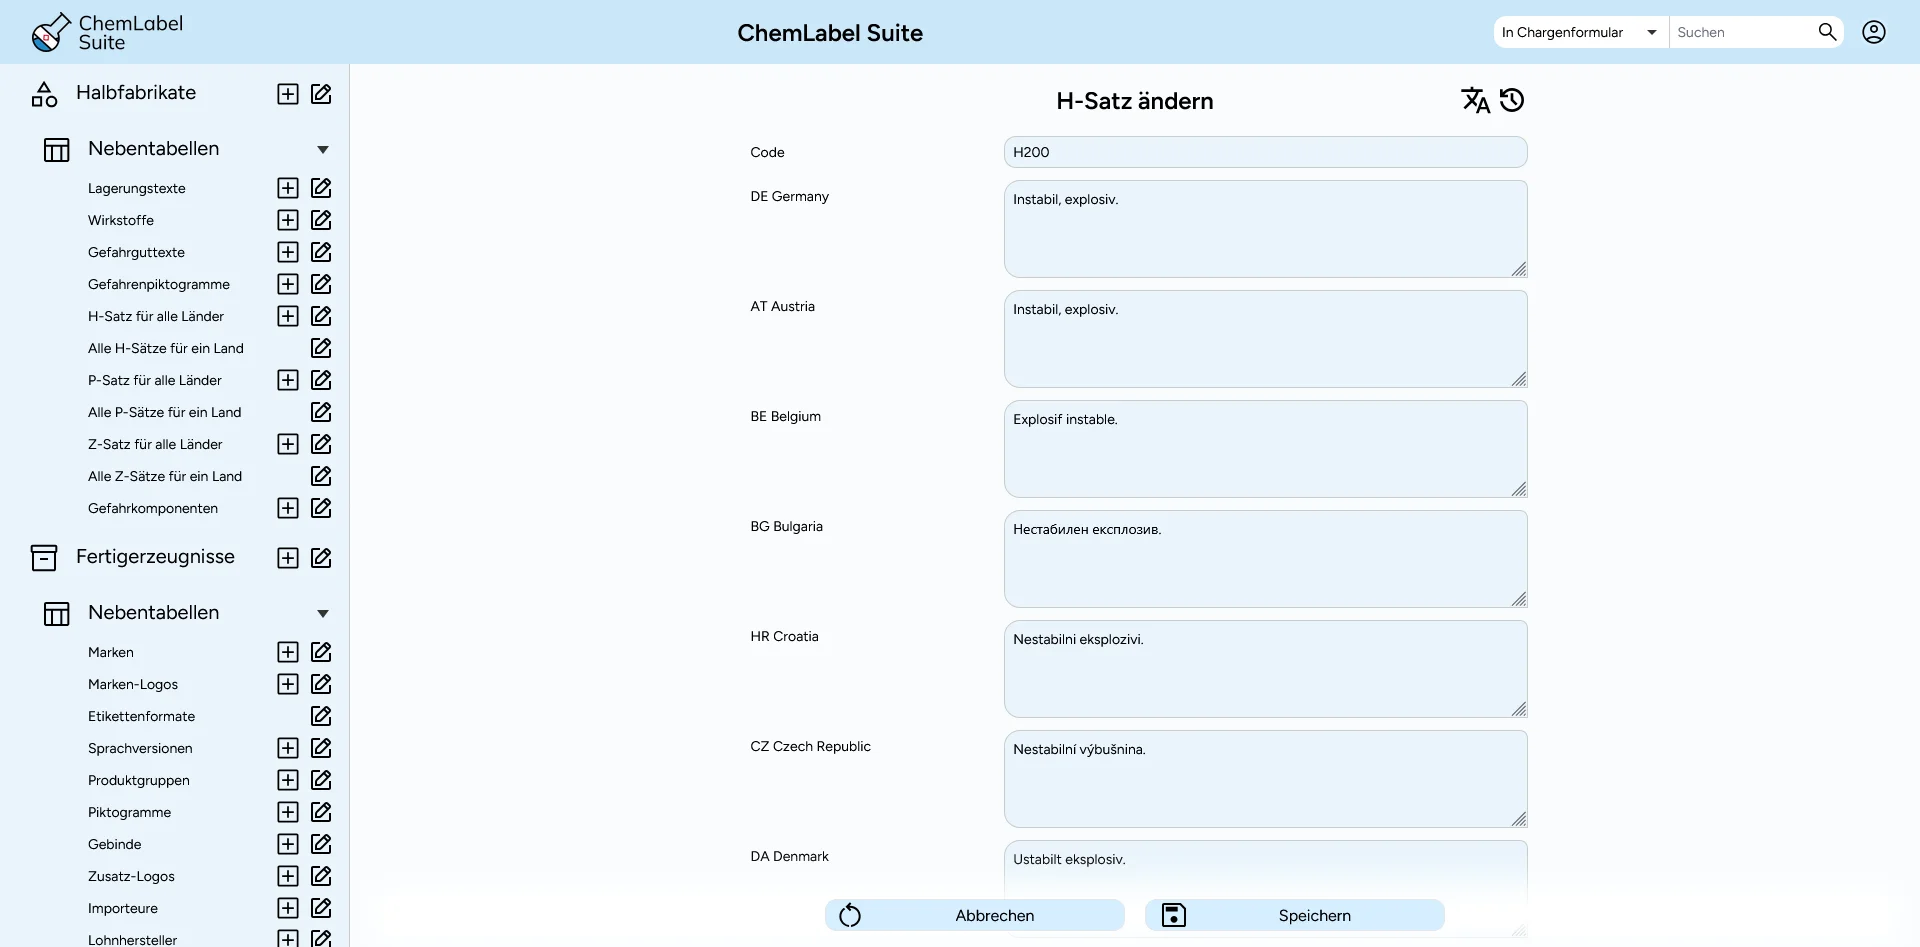1920x947 pixels.
Task: Edit Importeure entries
Action: coord(321,908)
